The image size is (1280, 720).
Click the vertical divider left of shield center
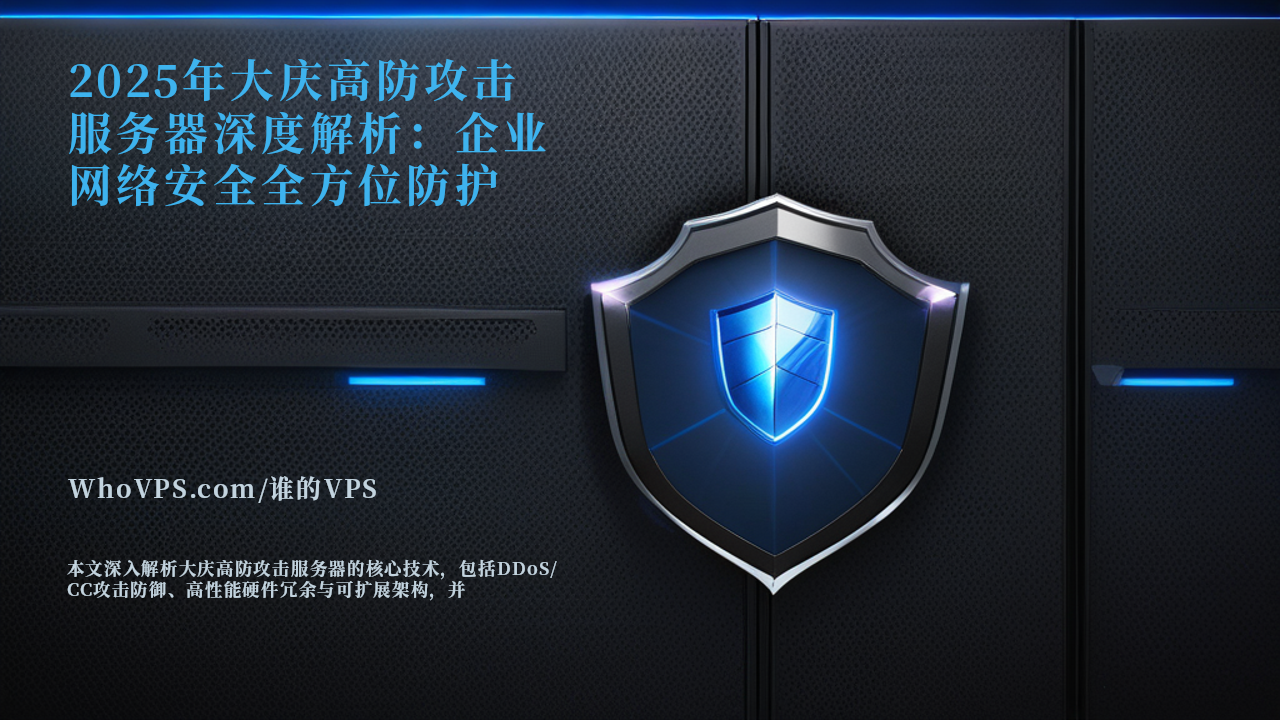click(758, 360)
